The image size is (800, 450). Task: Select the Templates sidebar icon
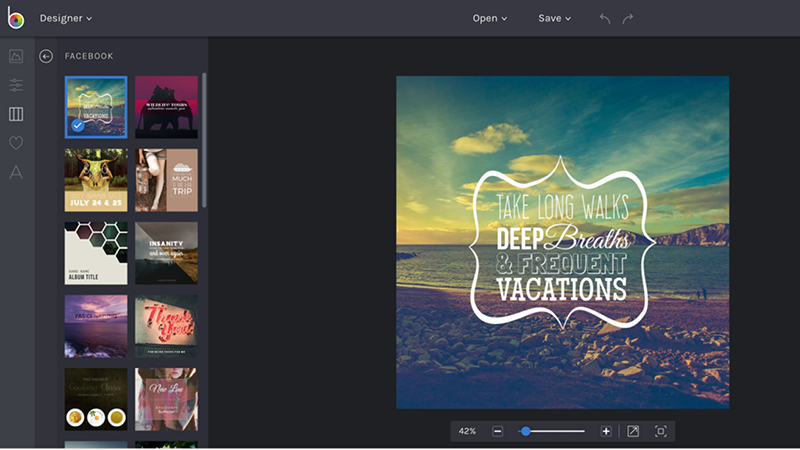(x=16, y=114)
